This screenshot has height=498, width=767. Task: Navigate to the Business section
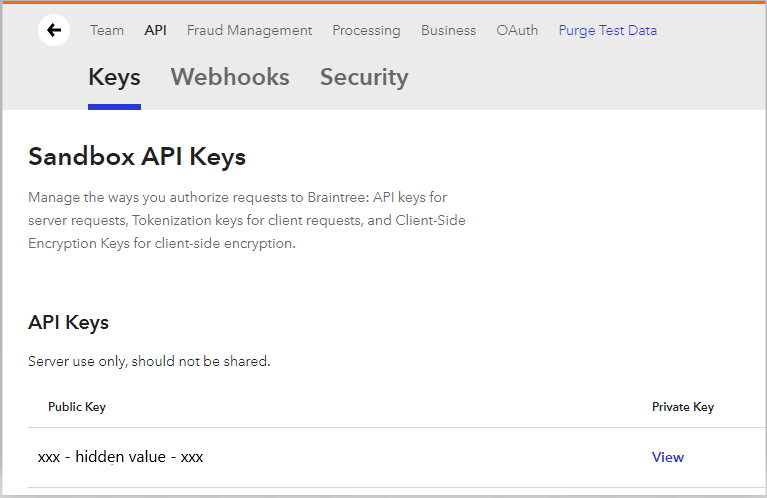tap(448, 30)
